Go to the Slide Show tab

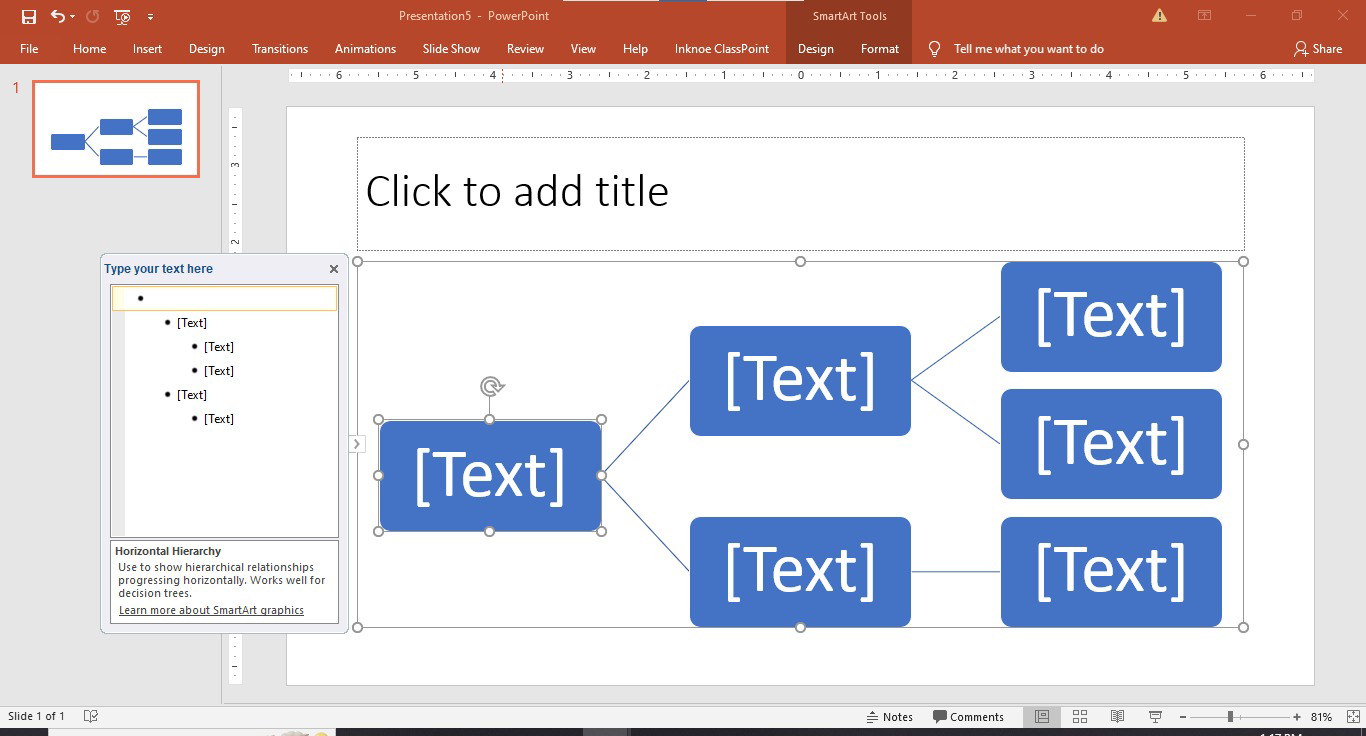[x=451, y=48]
